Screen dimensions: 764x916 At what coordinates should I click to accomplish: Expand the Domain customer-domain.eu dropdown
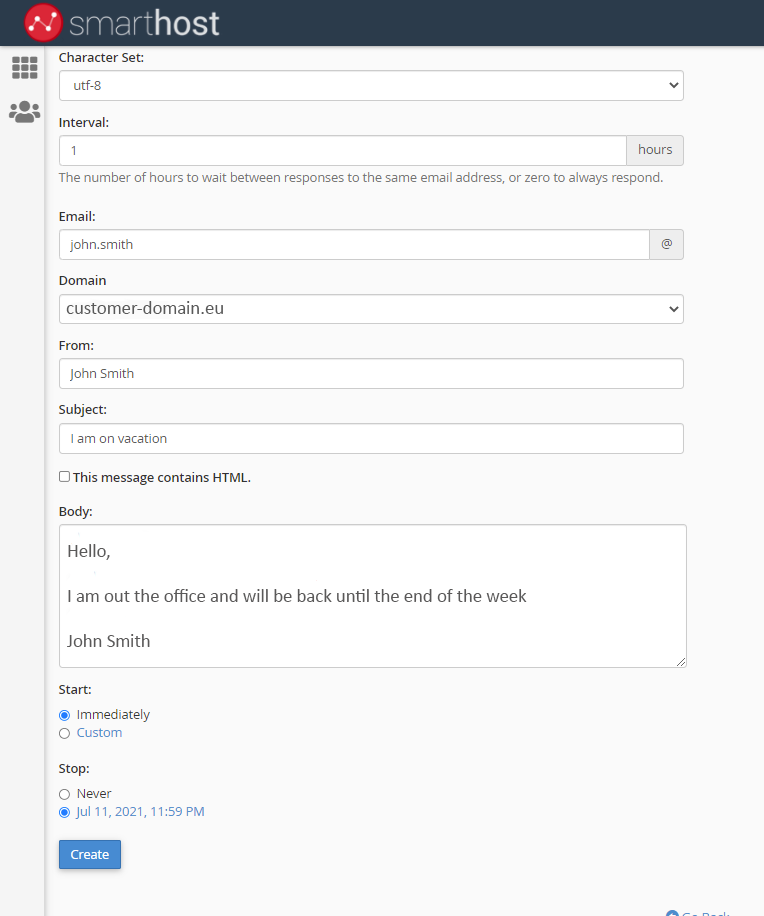pos(371,309)
